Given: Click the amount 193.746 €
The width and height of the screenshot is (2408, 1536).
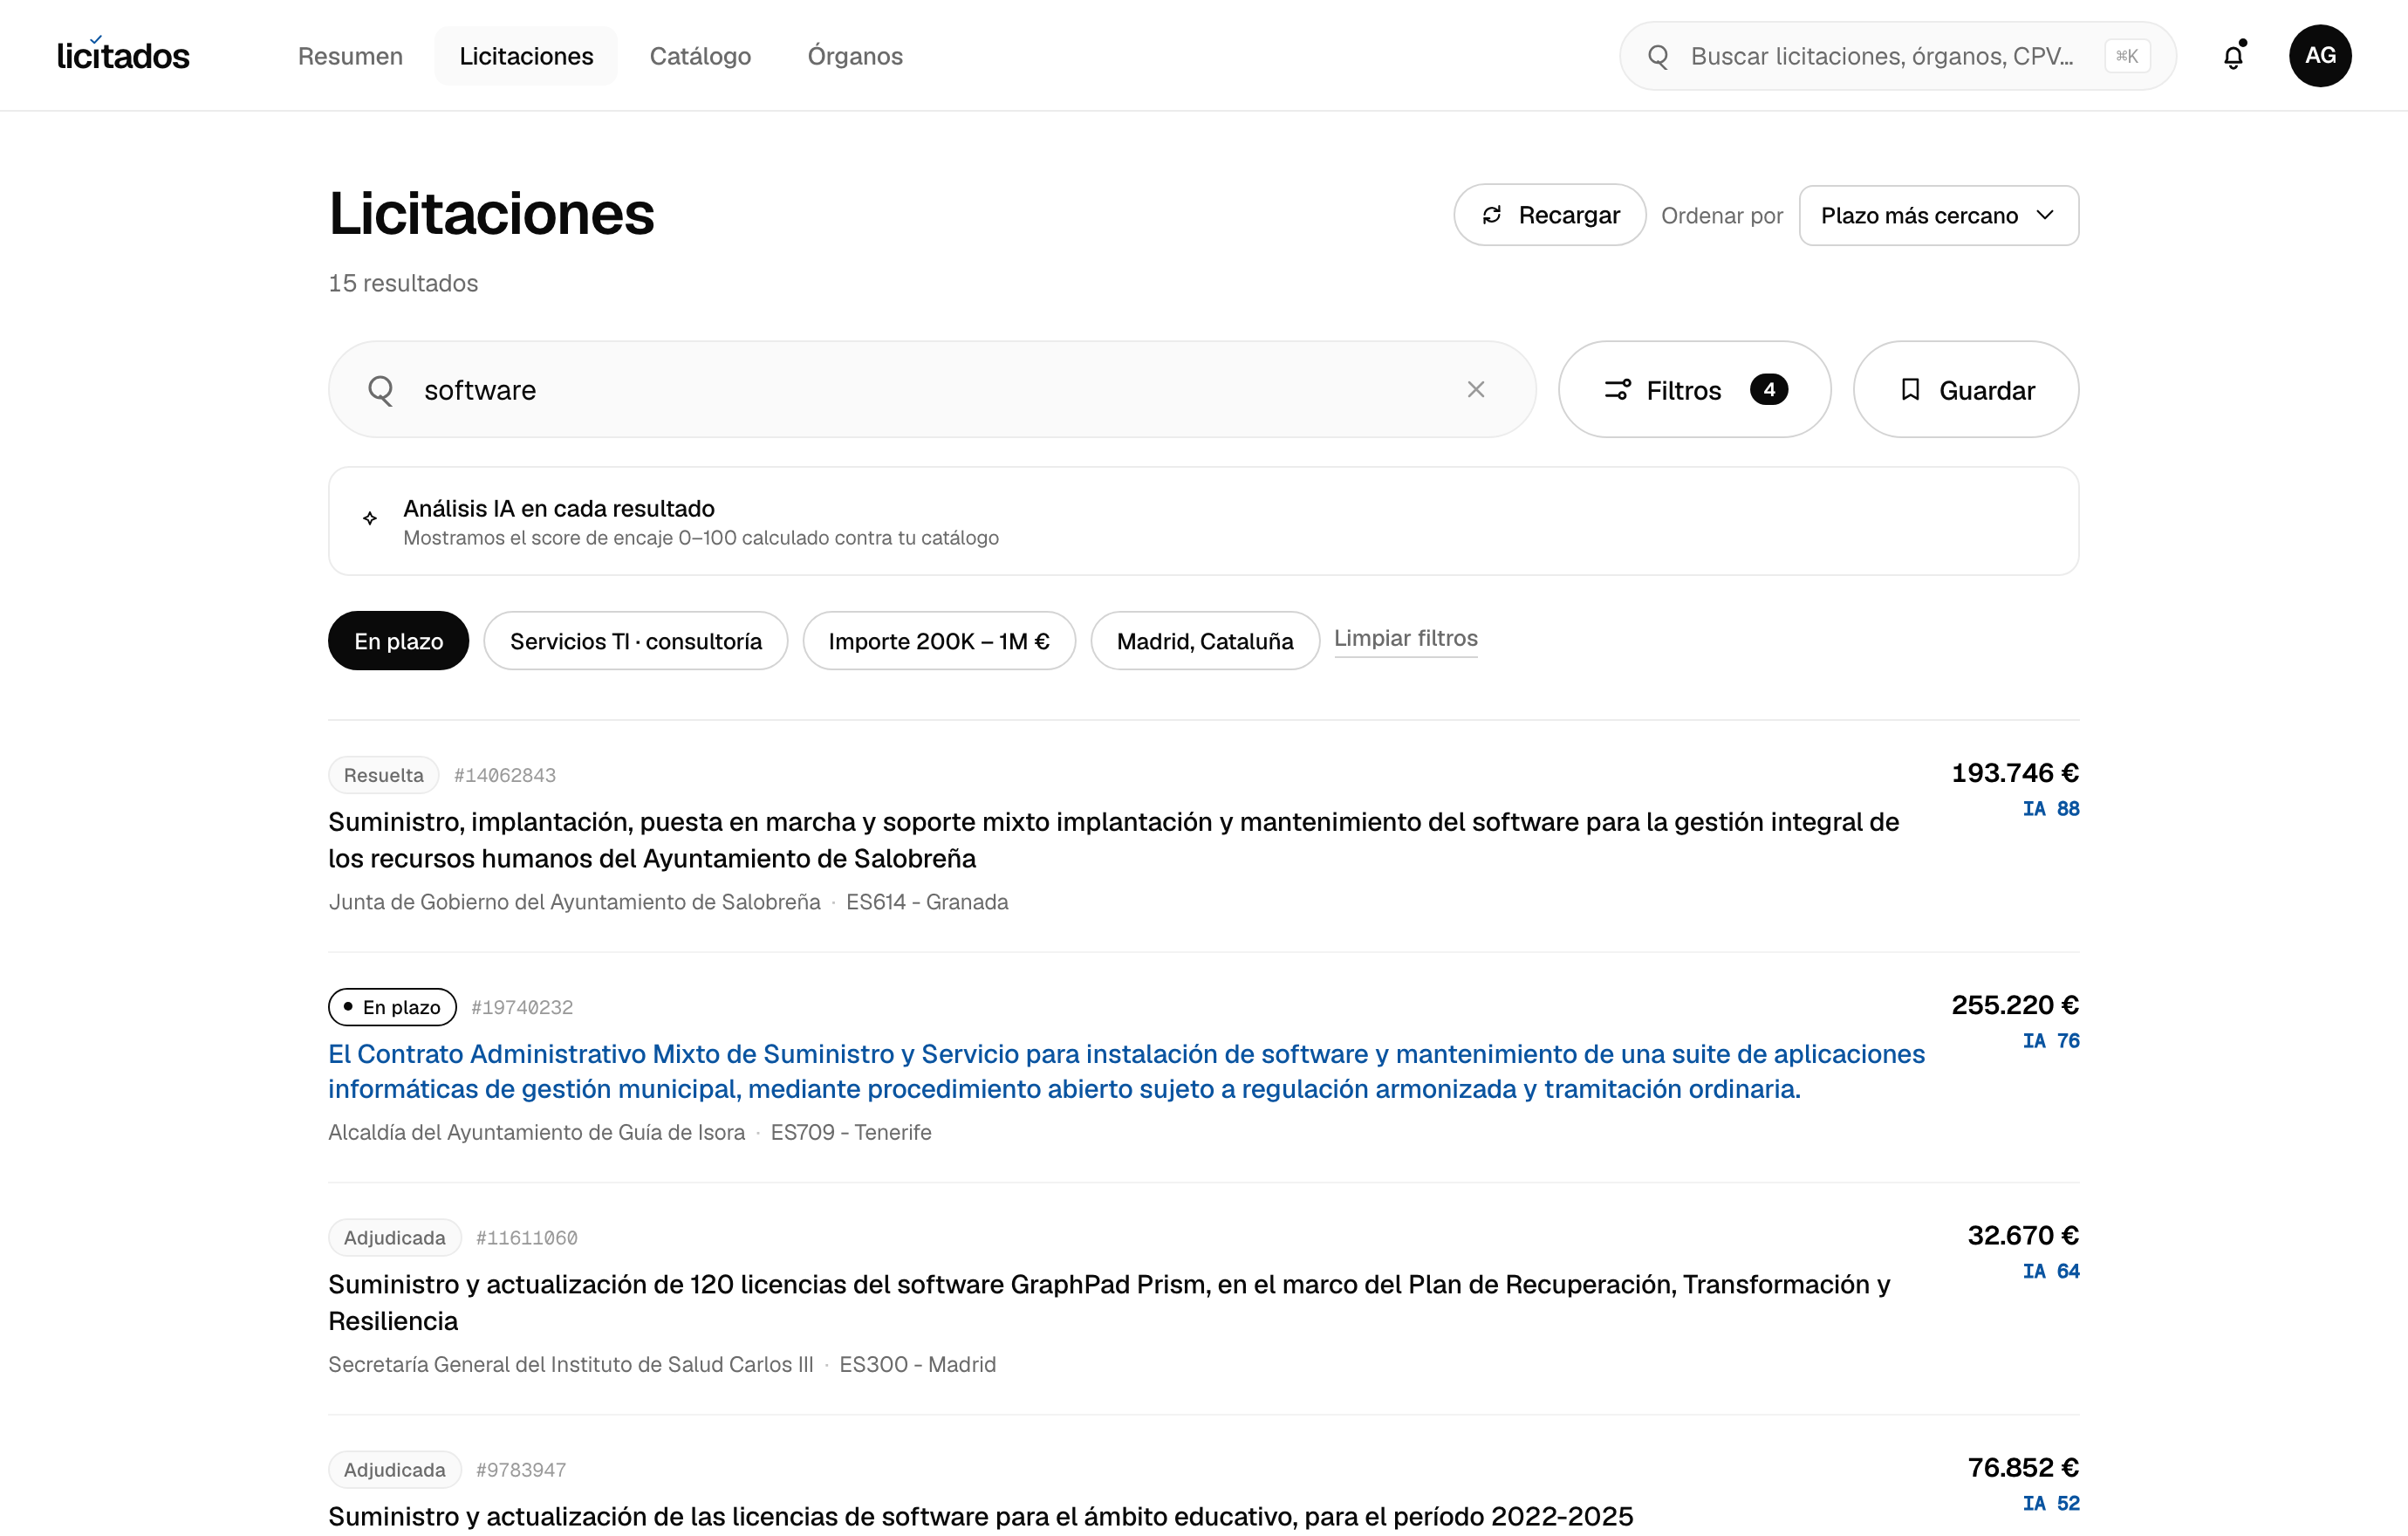Looking at the screenshot, I should coord(2015,773).
